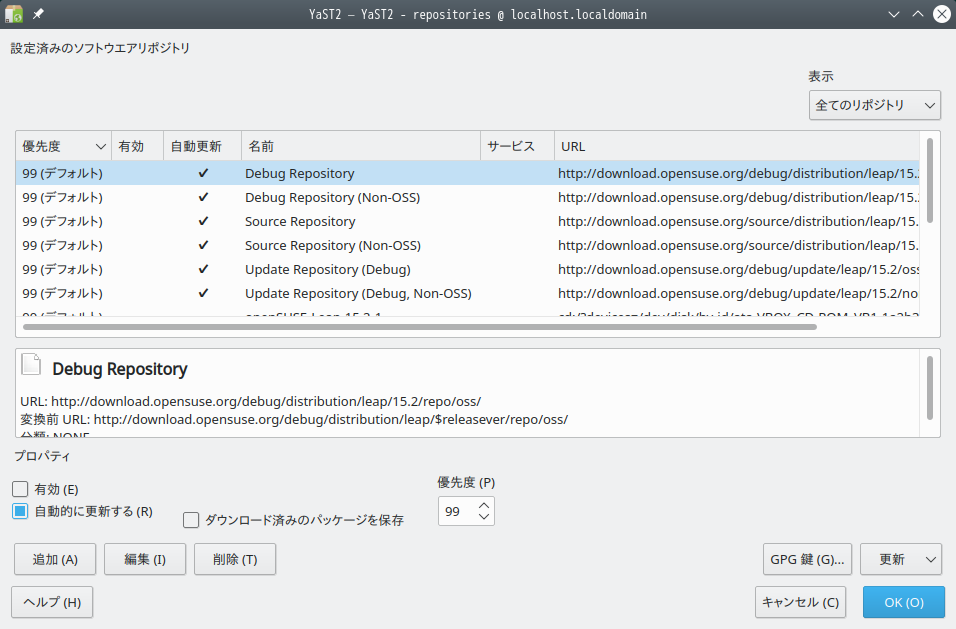956x629 pixels.
Task: Sort by URL column header
Action: coord(737,146)
